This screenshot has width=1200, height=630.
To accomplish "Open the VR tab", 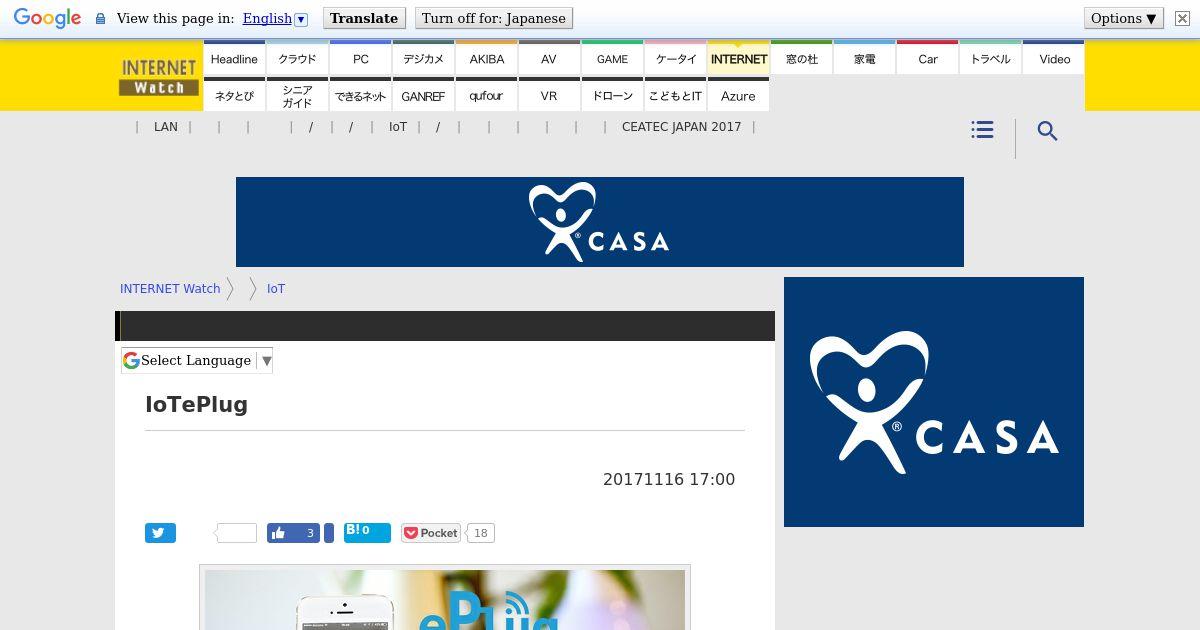I will 549,95.
